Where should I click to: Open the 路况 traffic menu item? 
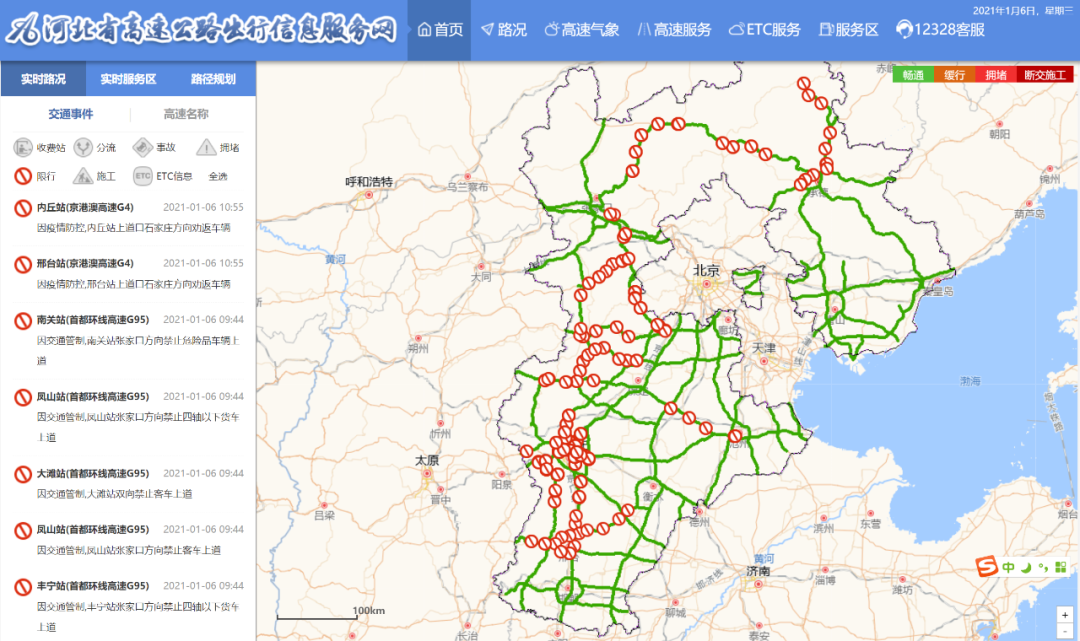[x=503, y=30]
